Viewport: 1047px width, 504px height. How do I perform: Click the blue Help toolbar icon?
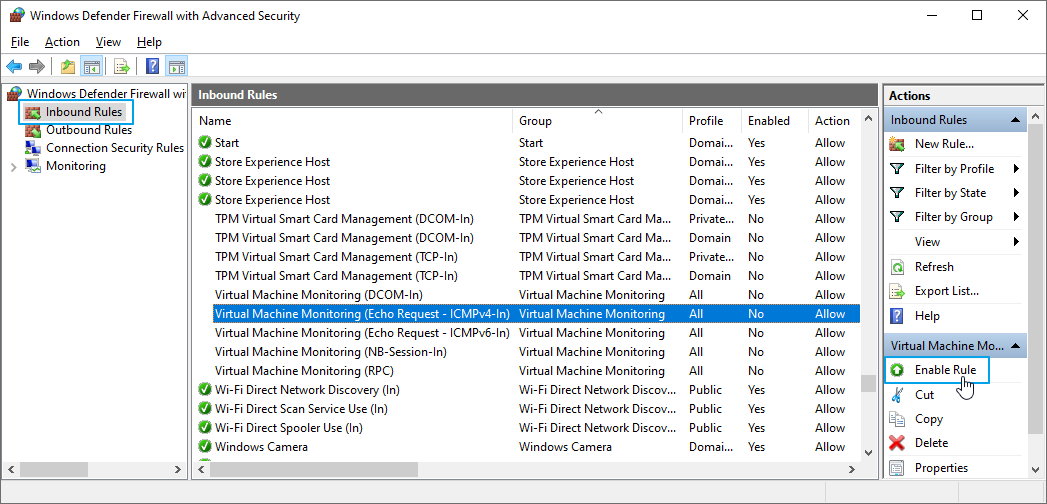pyautogui.click(x=153, y=66)
